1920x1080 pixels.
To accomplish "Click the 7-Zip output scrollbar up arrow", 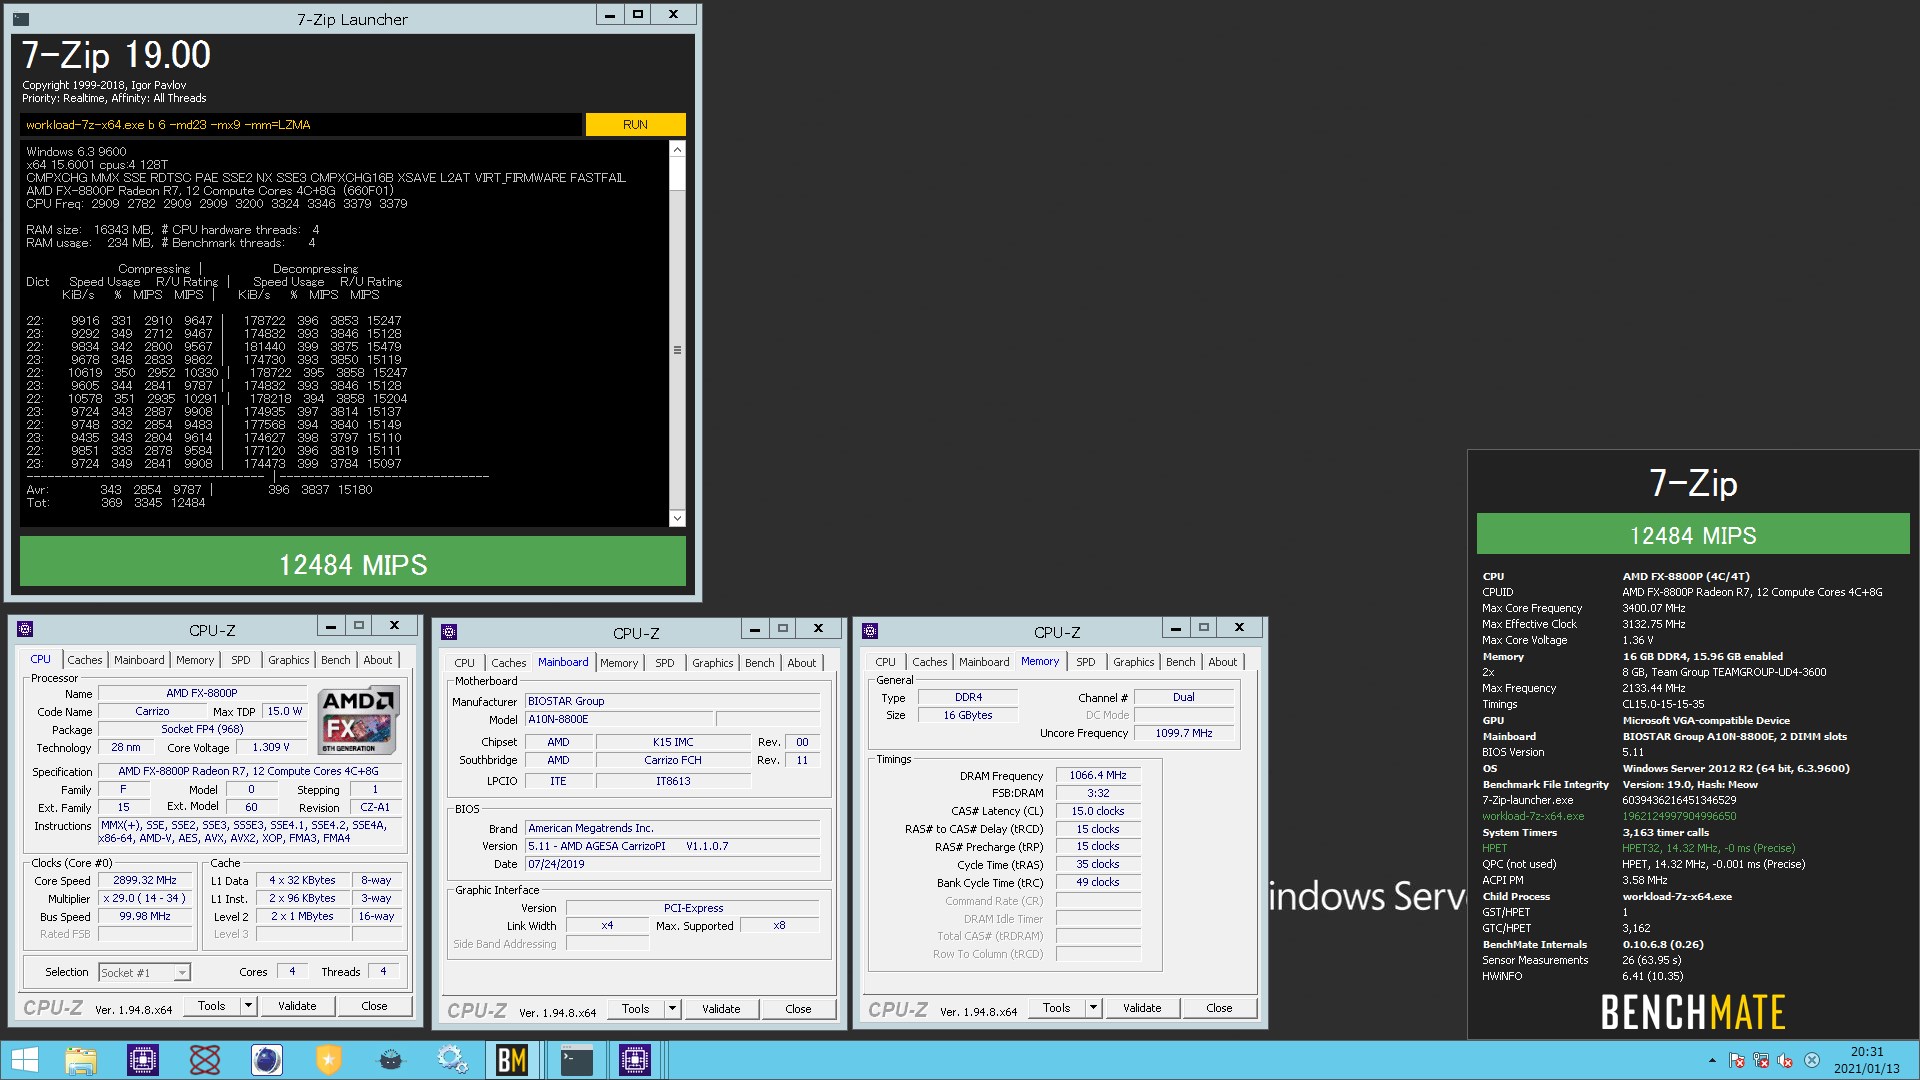I will pos(677,149).
